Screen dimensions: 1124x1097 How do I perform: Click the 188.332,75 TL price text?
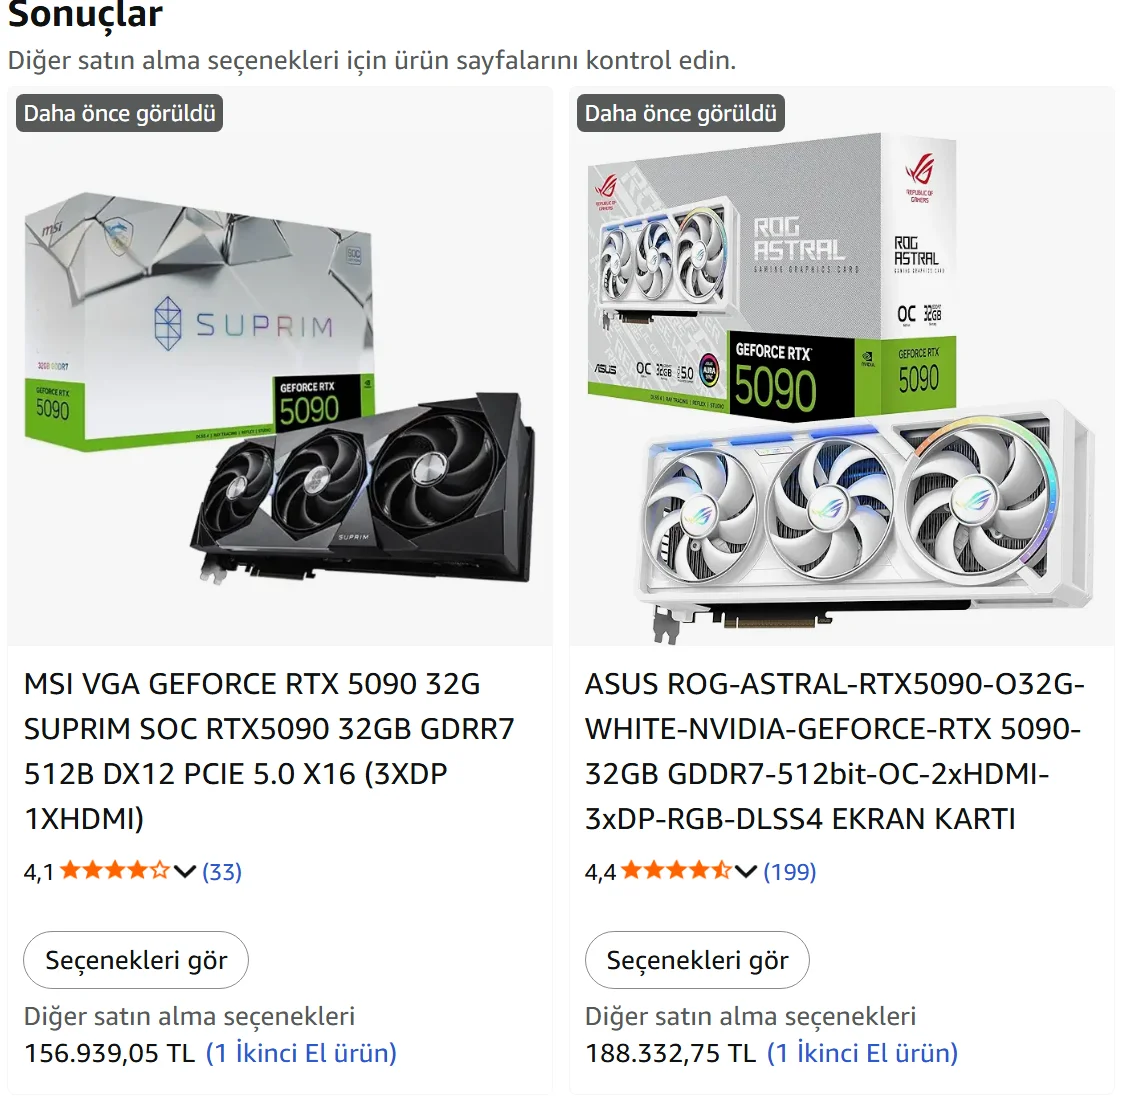[x=671, y=1053]
